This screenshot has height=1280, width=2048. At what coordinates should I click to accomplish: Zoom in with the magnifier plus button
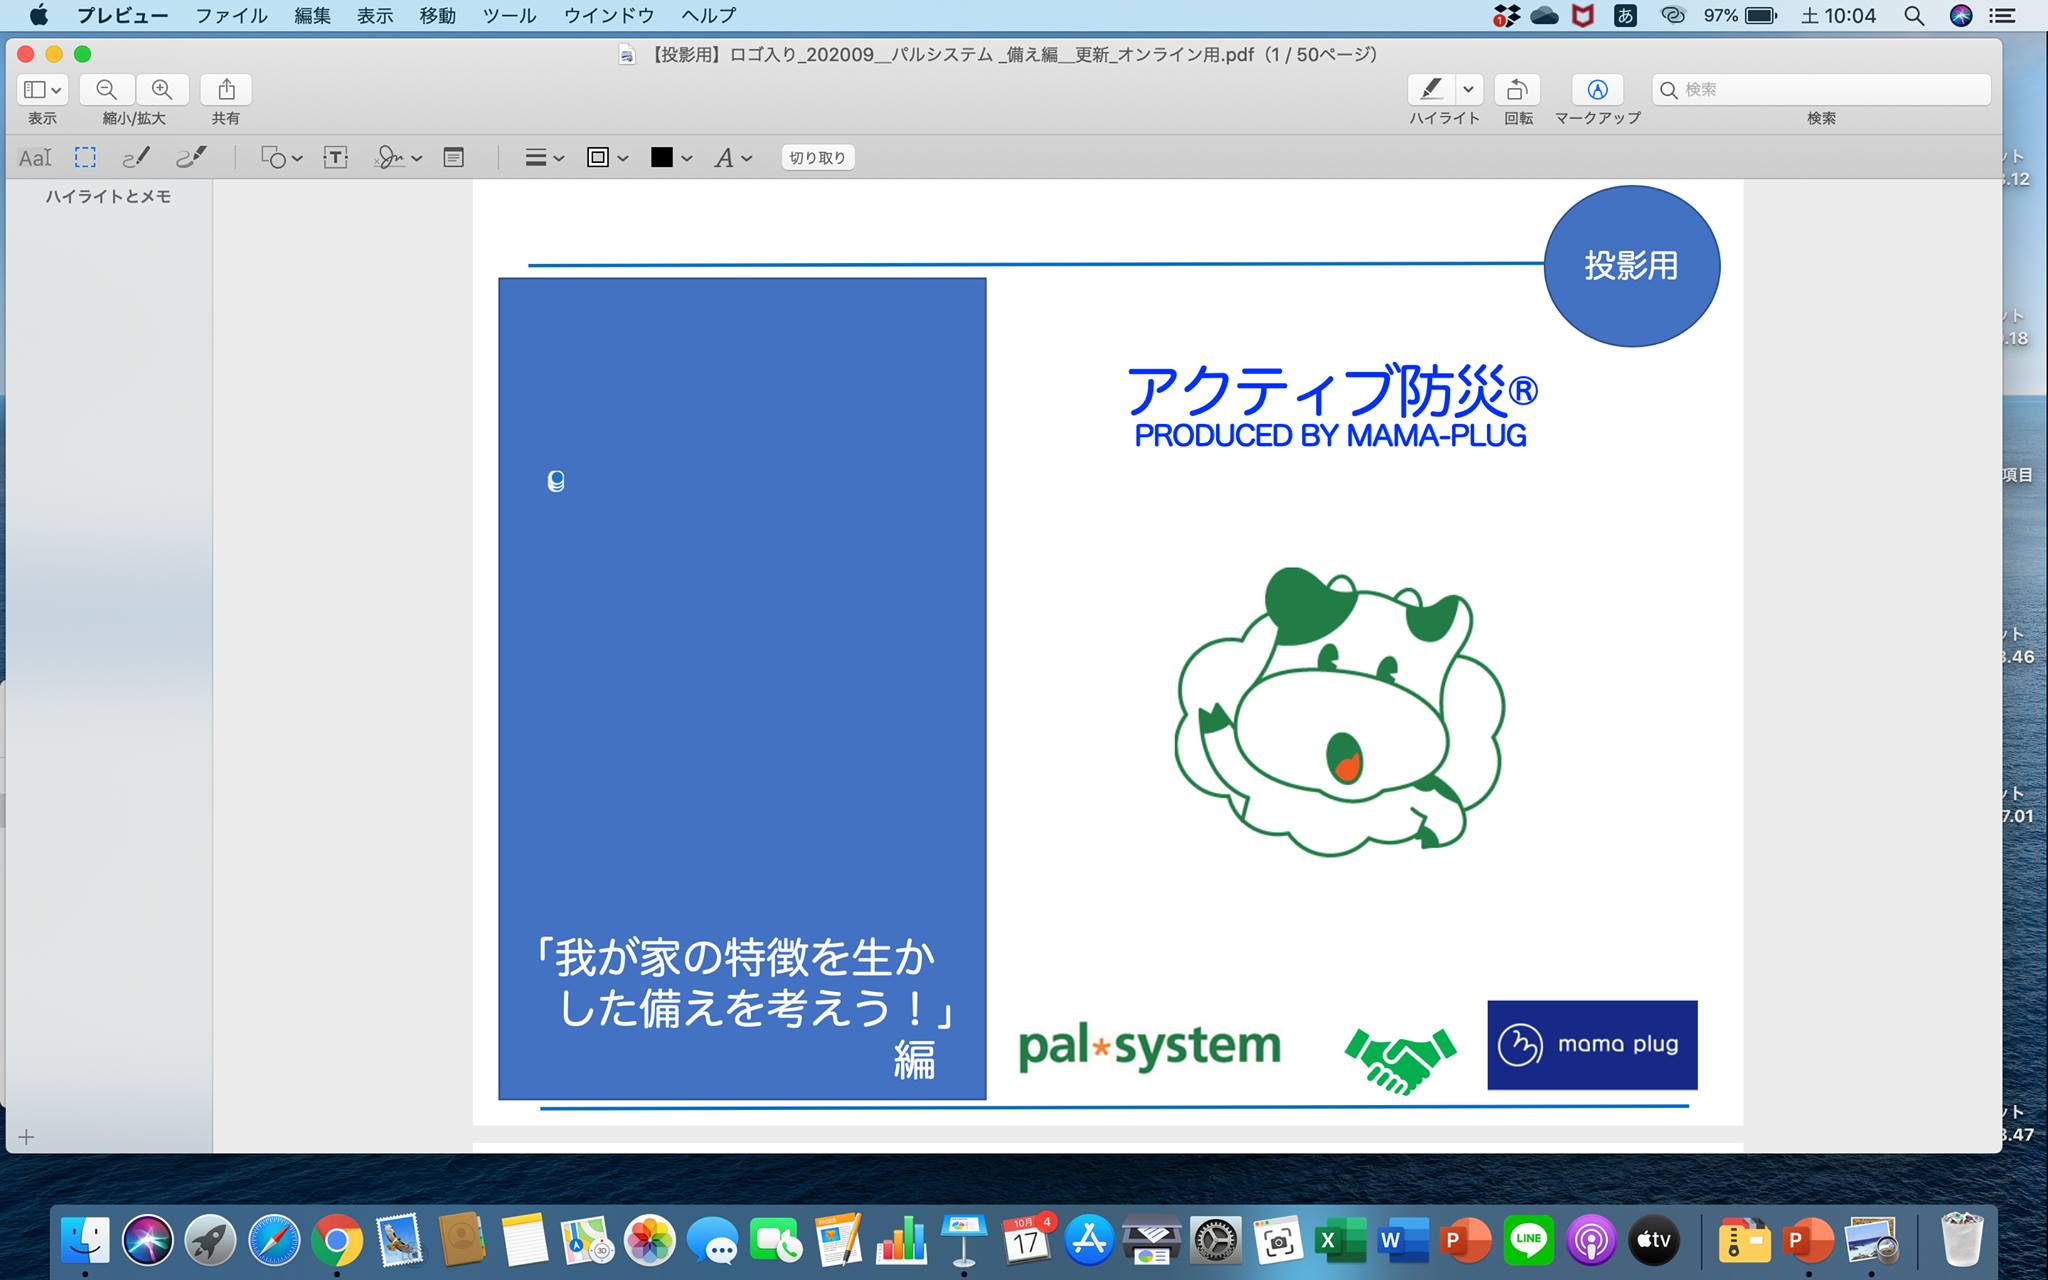(x=162, y=90)
